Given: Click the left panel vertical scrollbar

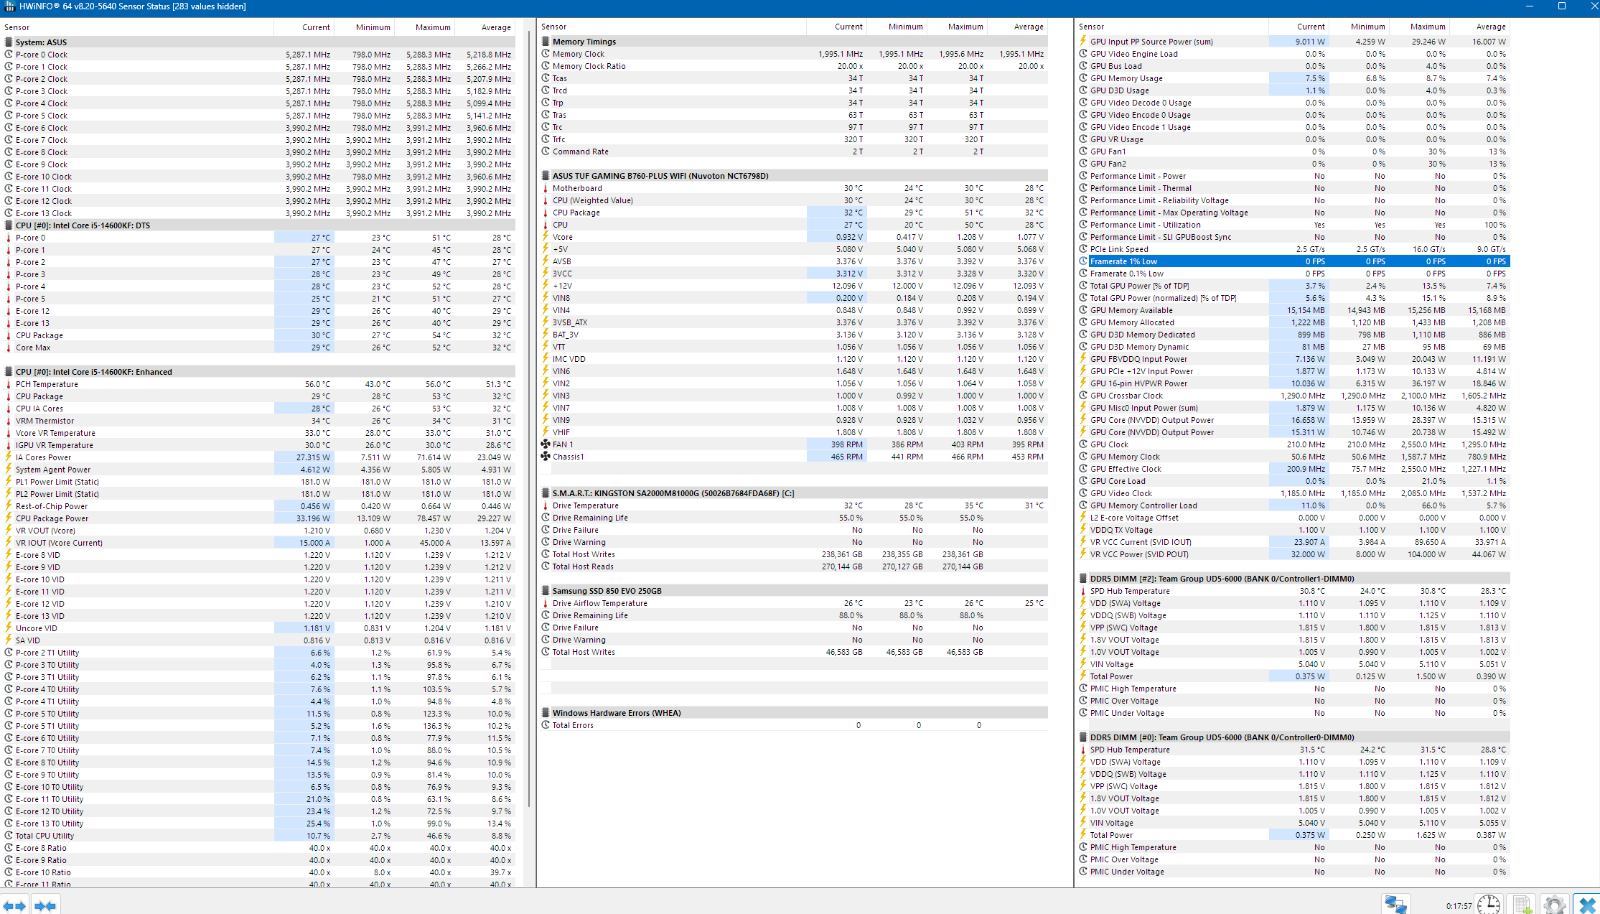Looking at the screenshot, I should click(x=528, y=420).
